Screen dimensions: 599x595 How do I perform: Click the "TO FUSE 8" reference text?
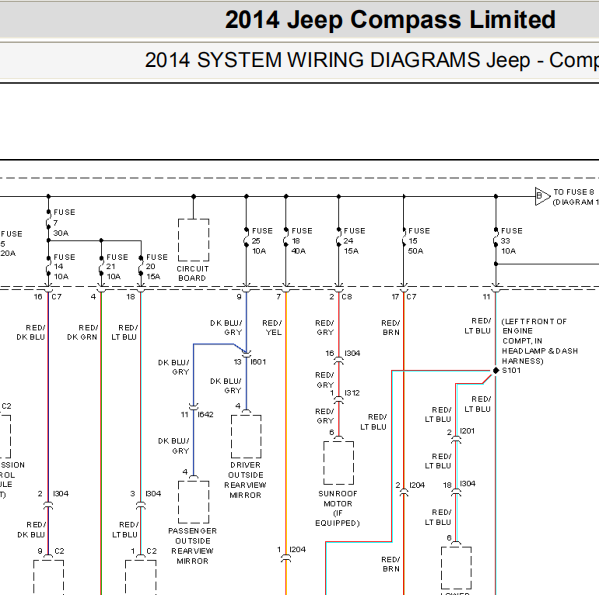coord(574,192)
